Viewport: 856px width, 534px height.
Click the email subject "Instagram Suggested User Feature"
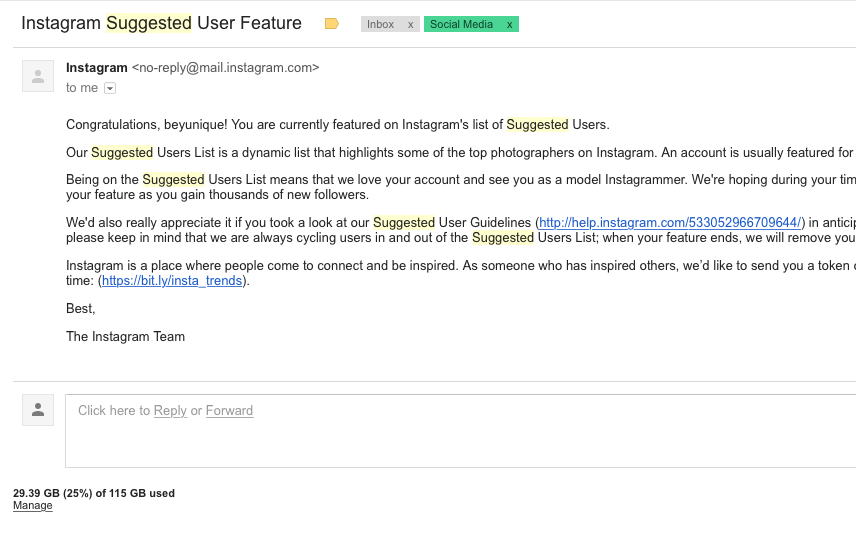coord(161,23)
